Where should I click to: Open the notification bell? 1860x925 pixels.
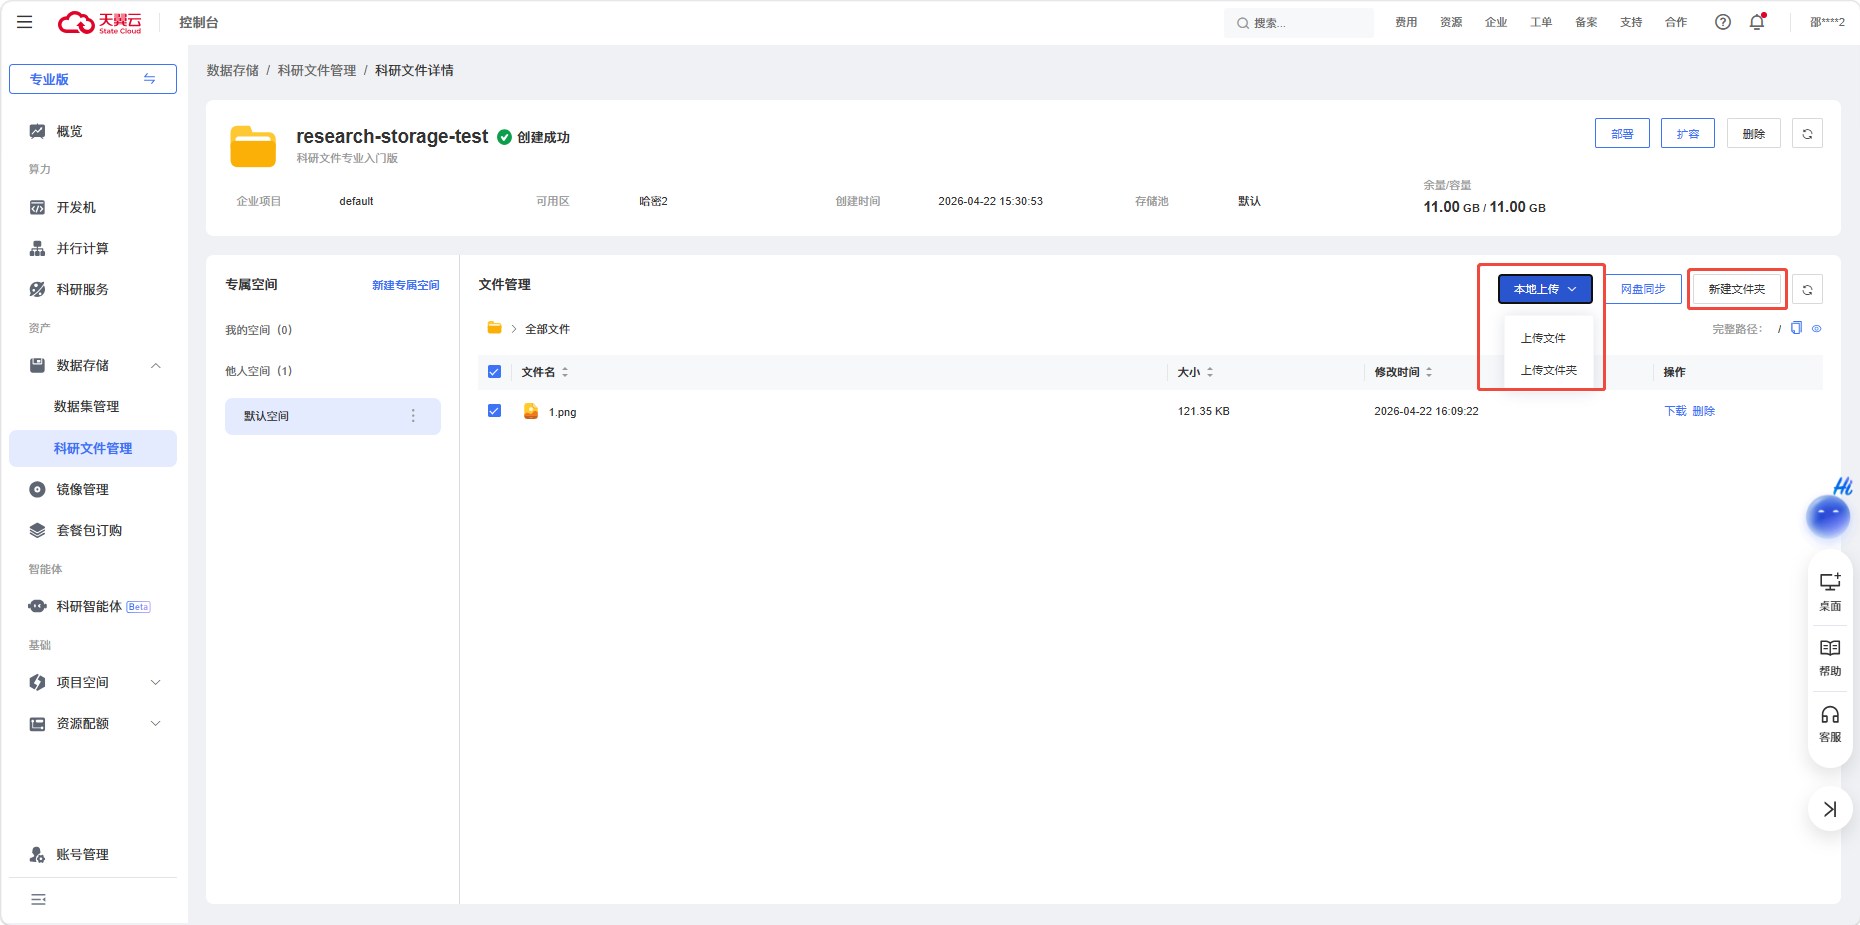tap(1757, 22)
